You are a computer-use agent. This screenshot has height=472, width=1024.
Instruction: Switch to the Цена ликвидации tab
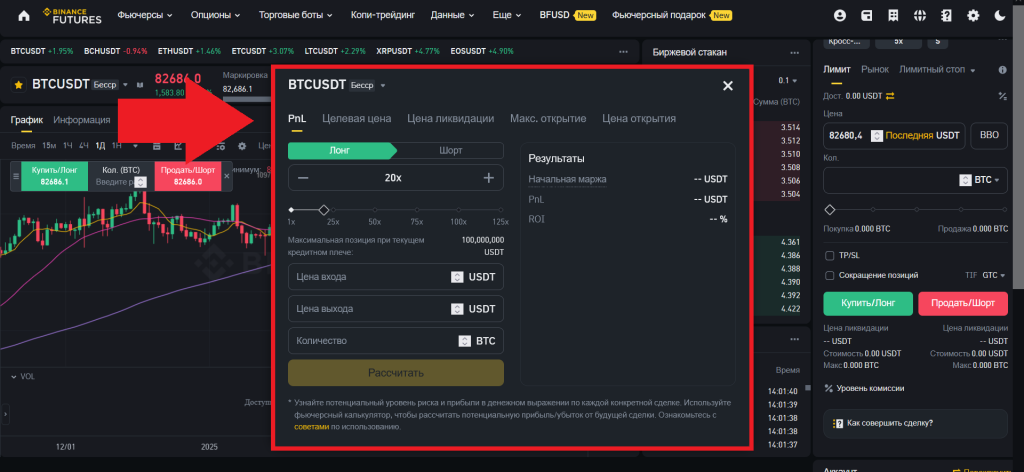click(x=451, y=118)
